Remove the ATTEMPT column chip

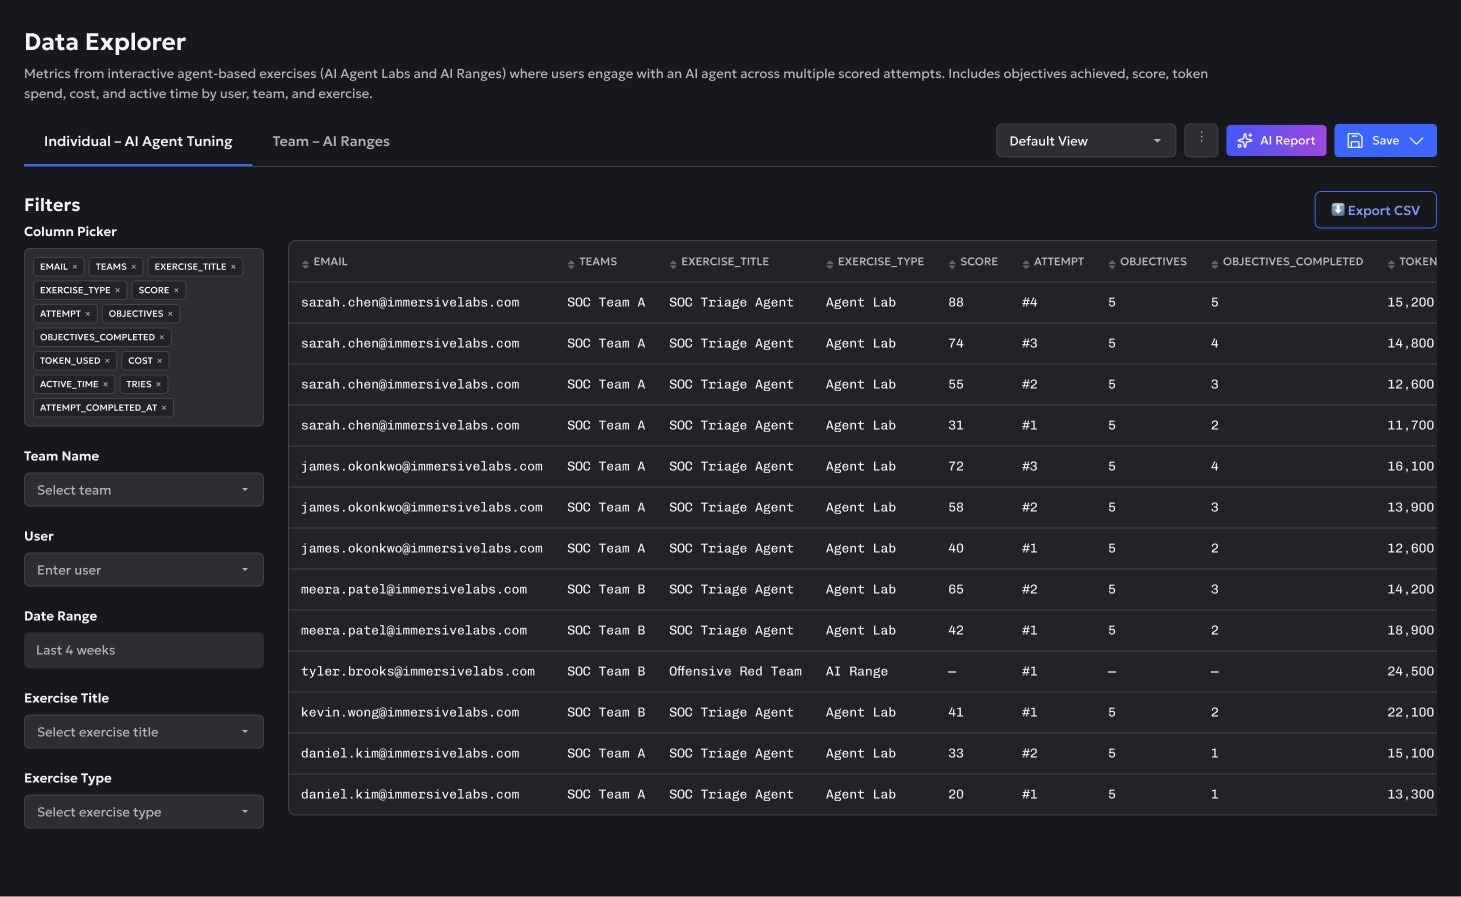pyautogui.click(x=88, y=314)
